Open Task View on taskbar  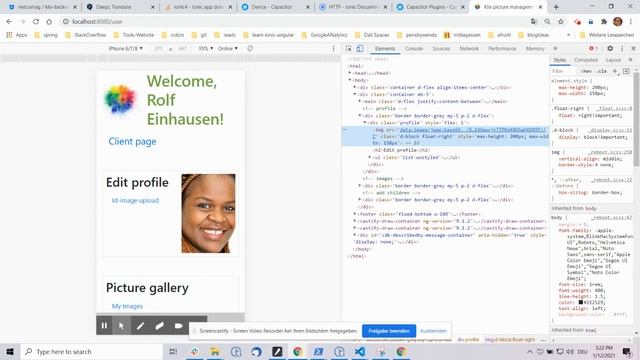click(x=173, y=351)
